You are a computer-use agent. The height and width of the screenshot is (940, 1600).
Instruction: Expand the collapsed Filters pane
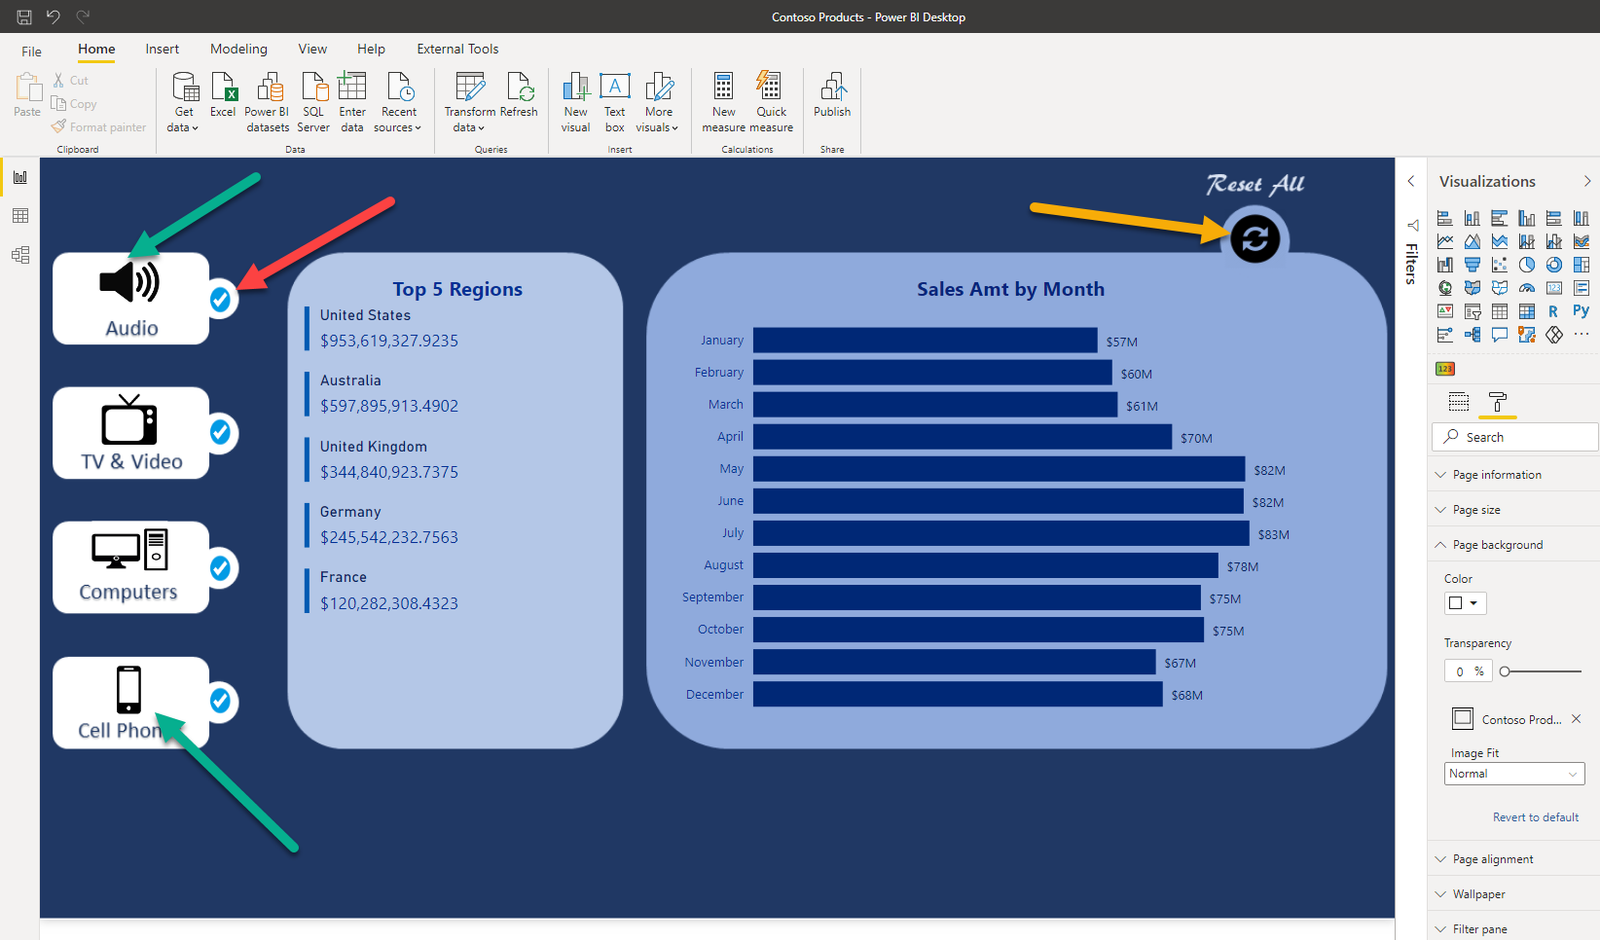point(1411,181)
